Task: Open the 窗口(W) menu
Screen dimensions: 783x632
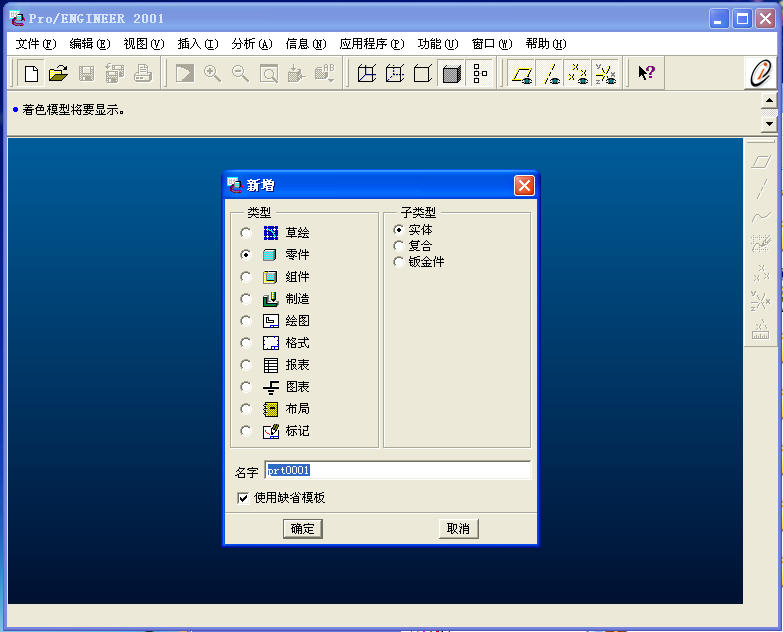Action: [x=492, y=44]
